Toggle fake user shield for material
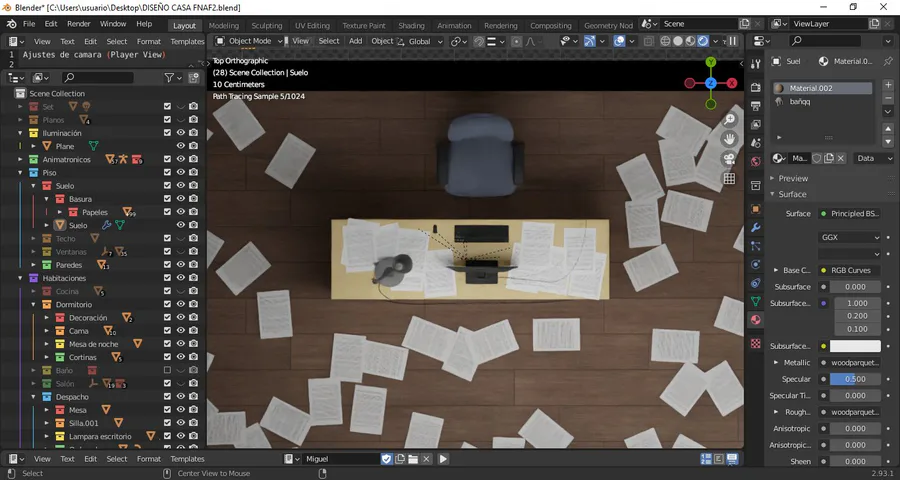This screenshot has width=900, height=480. [x=816, y=158]
